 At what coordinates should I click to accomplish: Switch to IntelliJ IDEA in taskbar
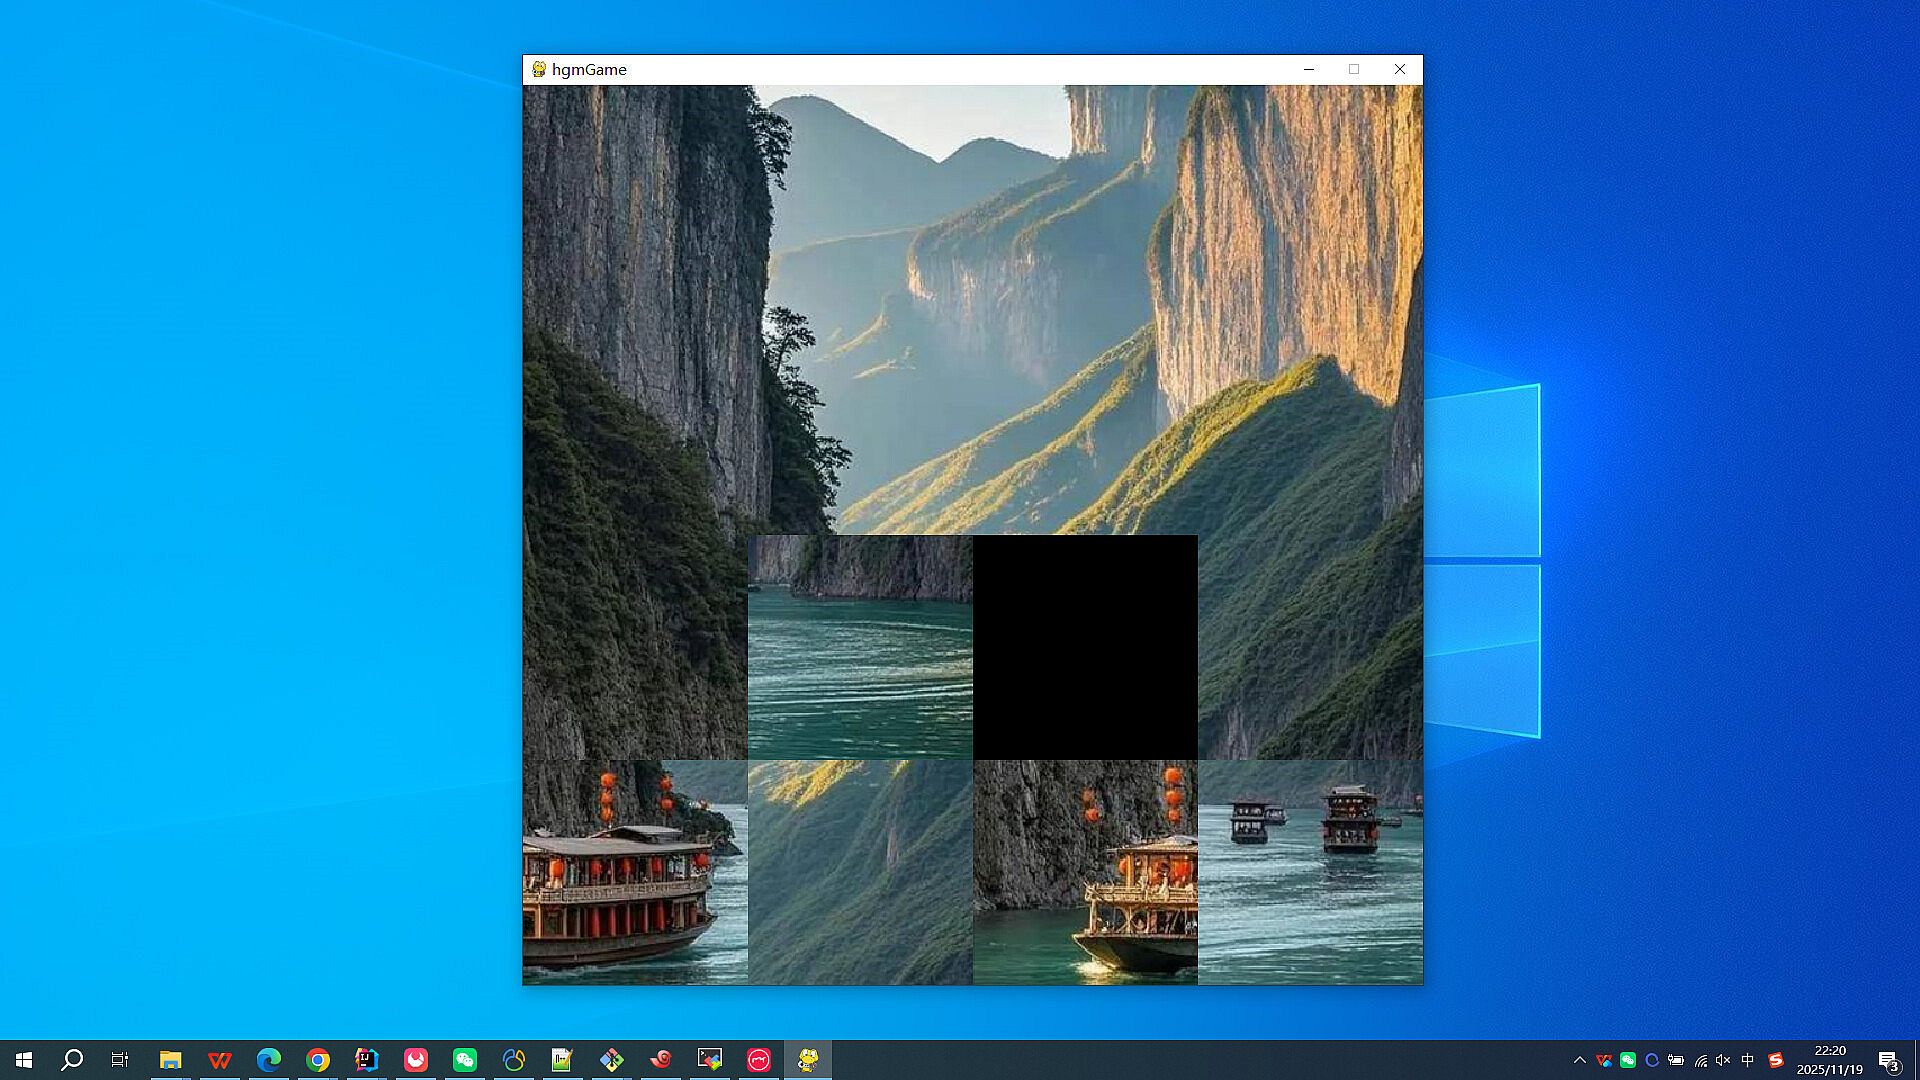366,1060
